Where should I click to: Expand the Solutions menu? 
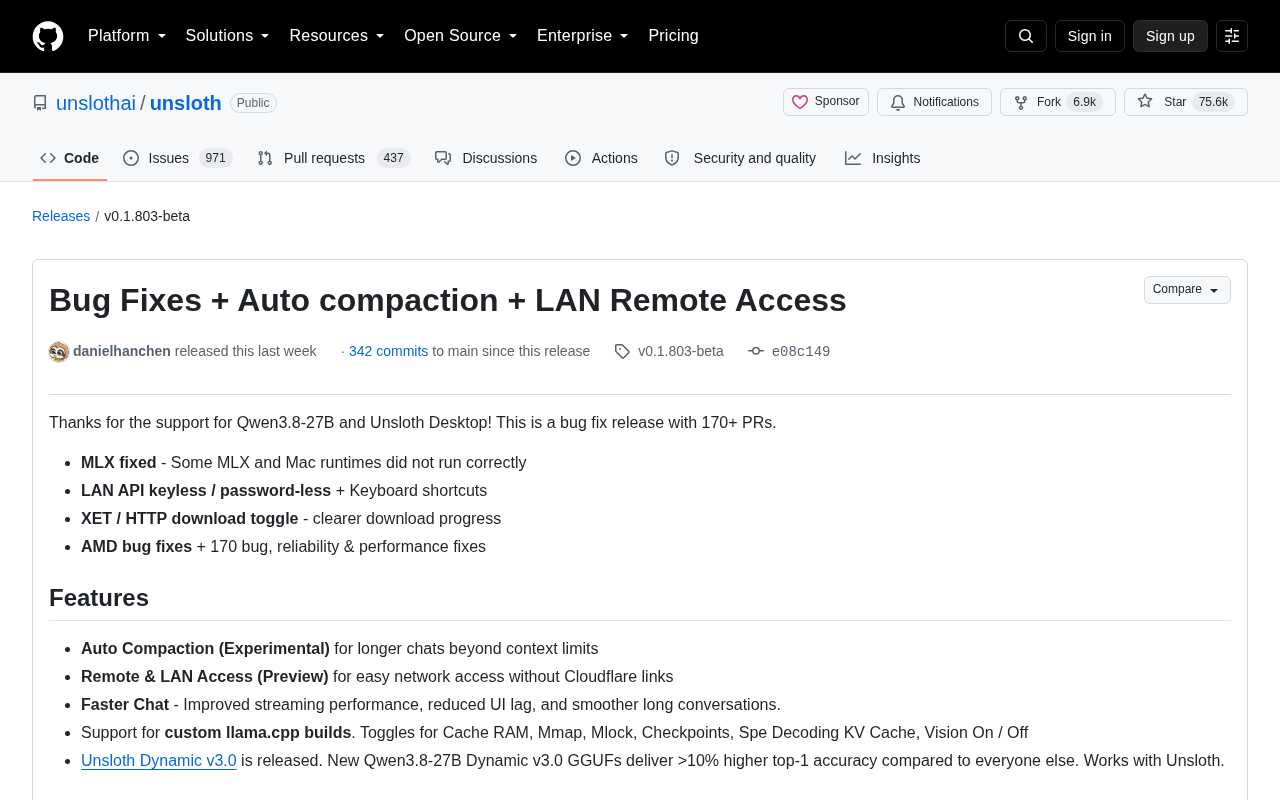228,36
